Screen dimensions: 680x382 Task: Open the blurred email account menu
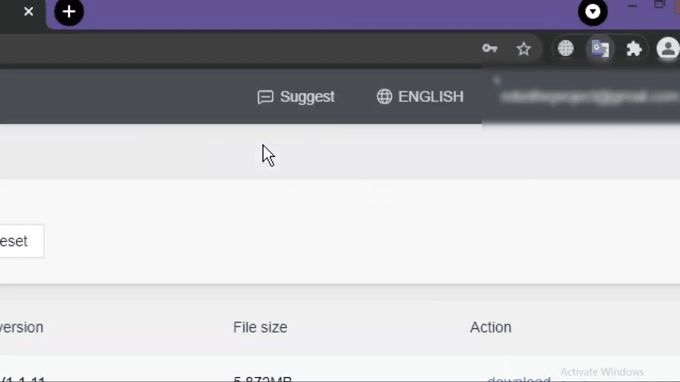(589, 97)
